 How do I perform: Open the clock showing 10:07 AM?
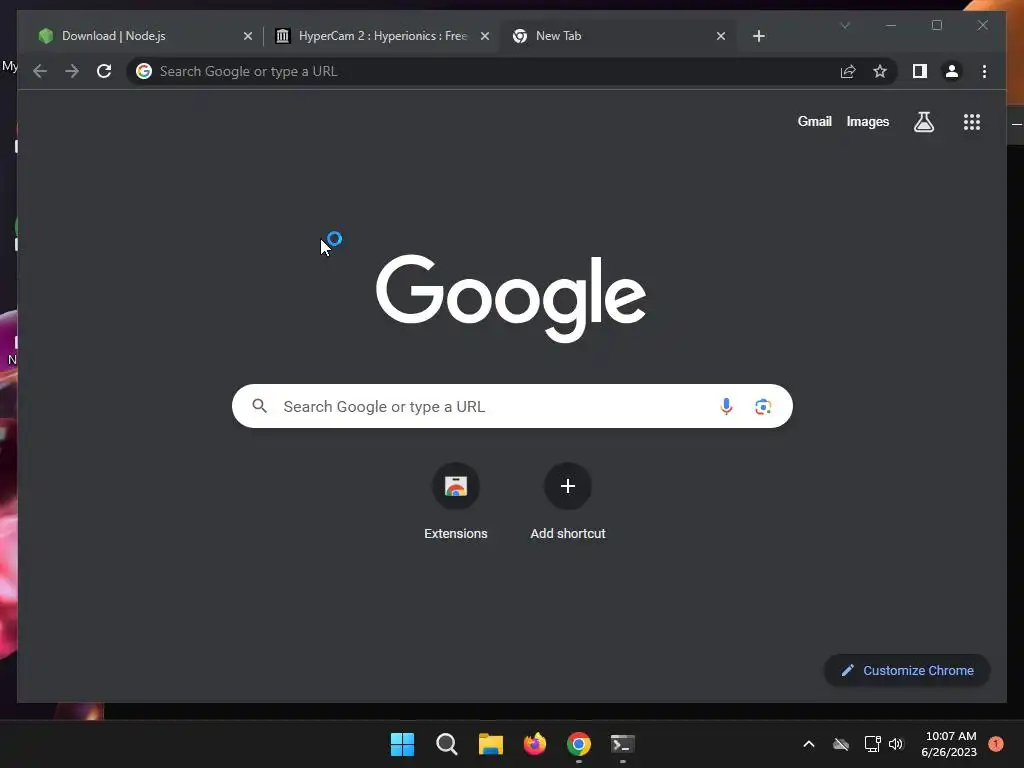(949, 744)
